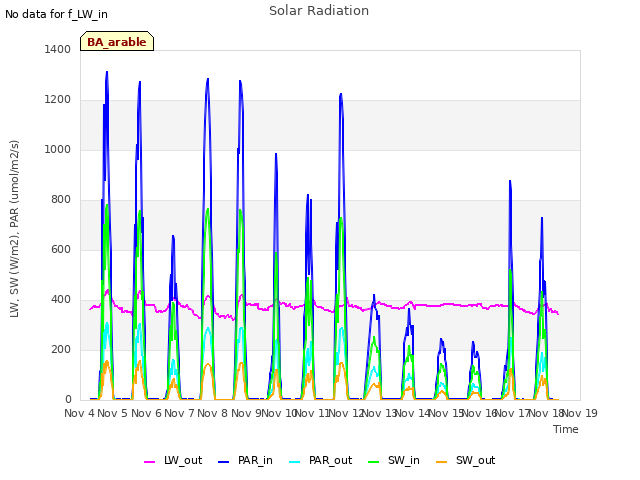
Task: Click the 1400 y-axis tick label
Action: pos(58,49)
